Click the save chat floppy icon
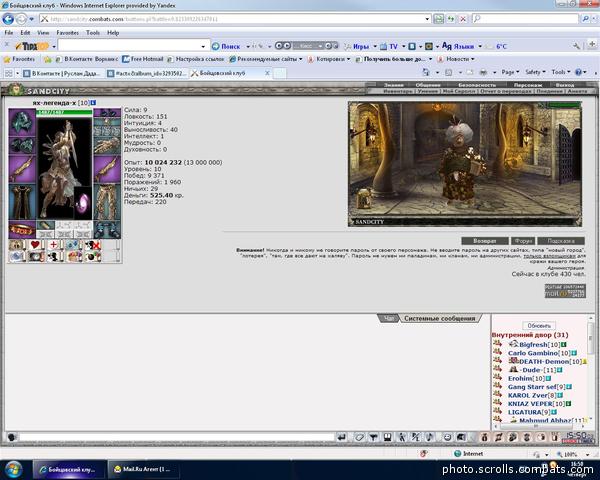600x480 pixels. (387, 437)
